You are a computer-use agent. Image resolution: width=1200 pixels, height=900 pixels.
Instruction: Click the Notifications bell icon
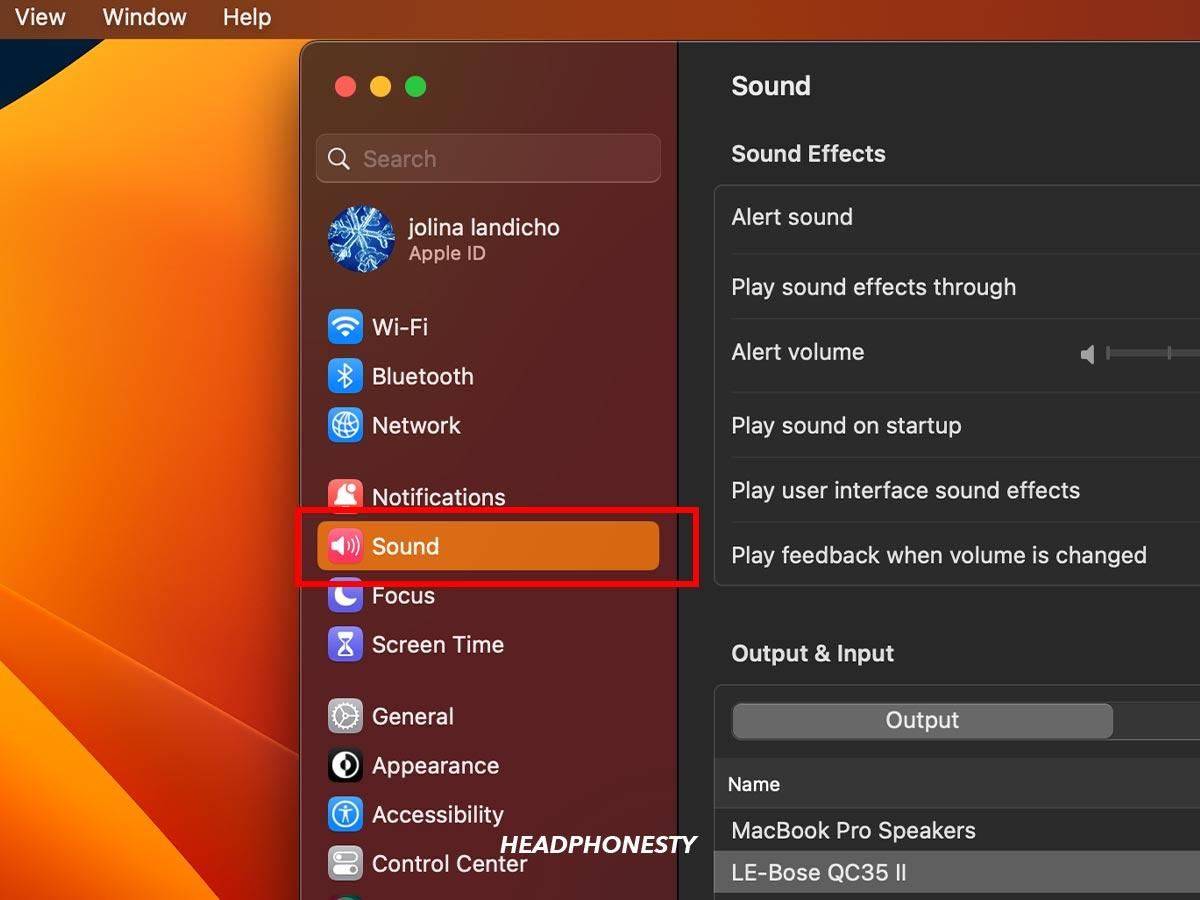[344, 497]
